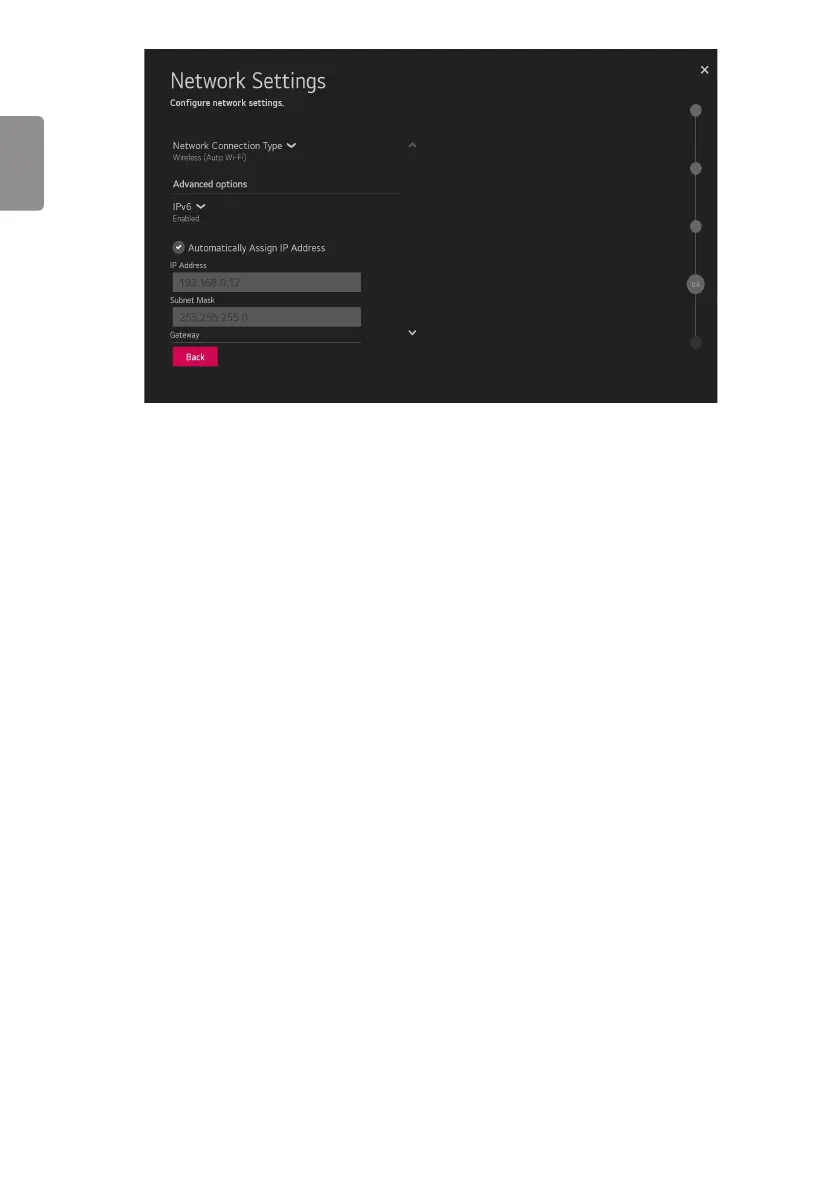Screen dimensions: 839x1191
Task: Click the IP Address input field
Action: (x=267, y=282)
